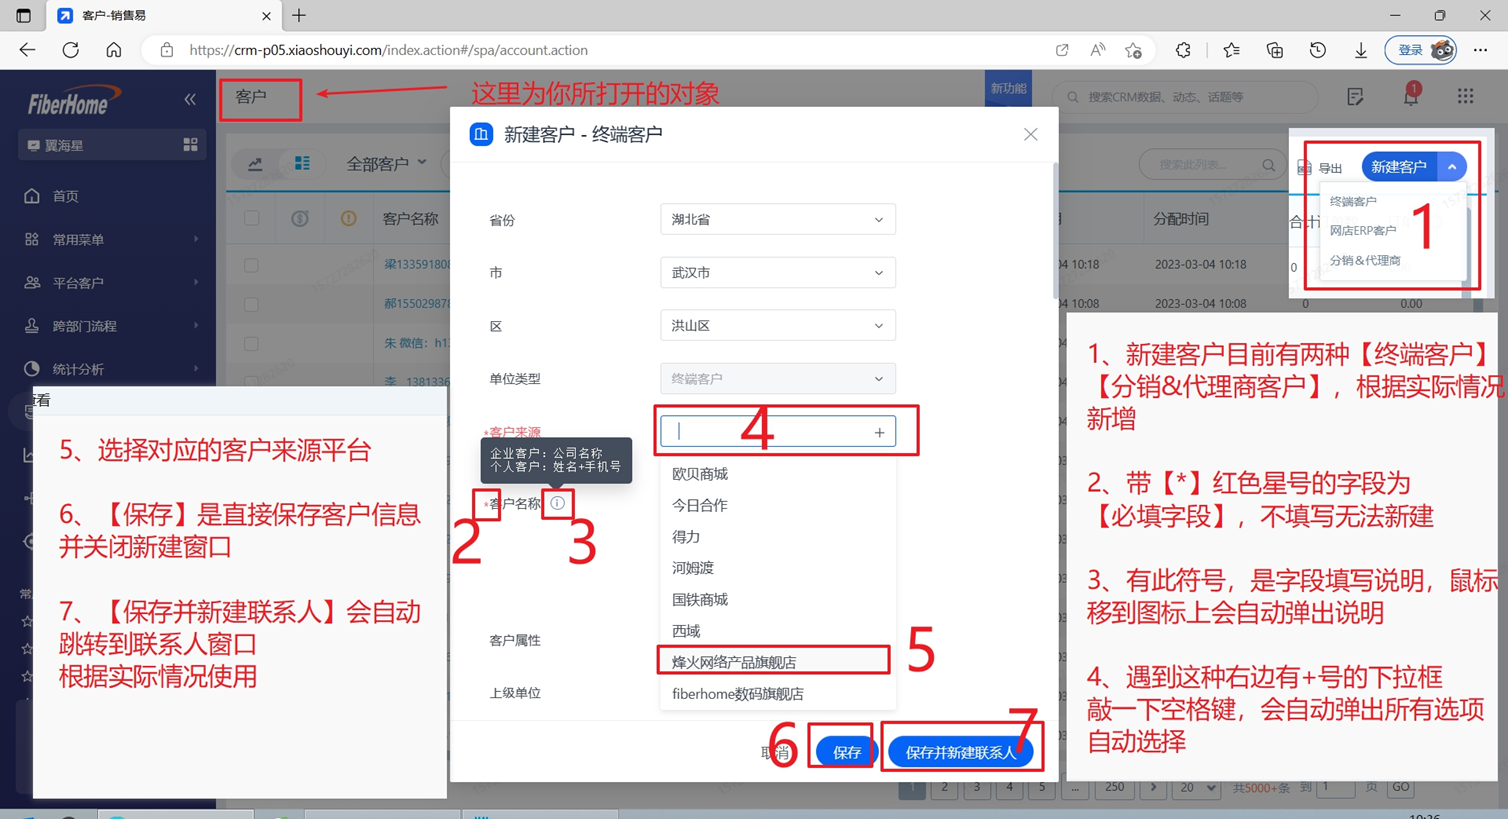Tick checkbox for row 郝155029878
Viewport: 1508px width, 819px height.
coord(251,304)
